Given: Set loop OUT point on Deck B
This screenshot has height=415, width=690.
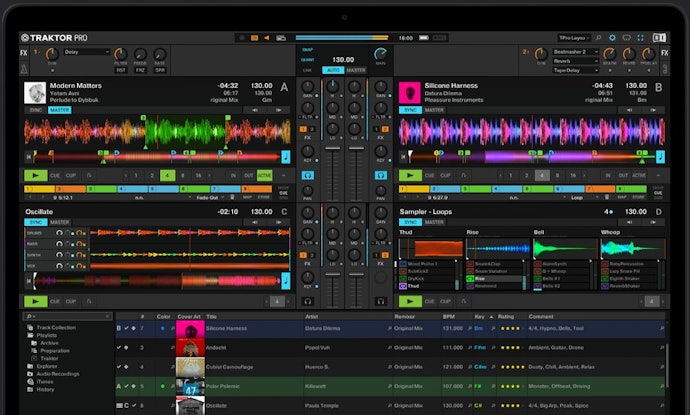Looking at the screenshot, I should [623, 176].
